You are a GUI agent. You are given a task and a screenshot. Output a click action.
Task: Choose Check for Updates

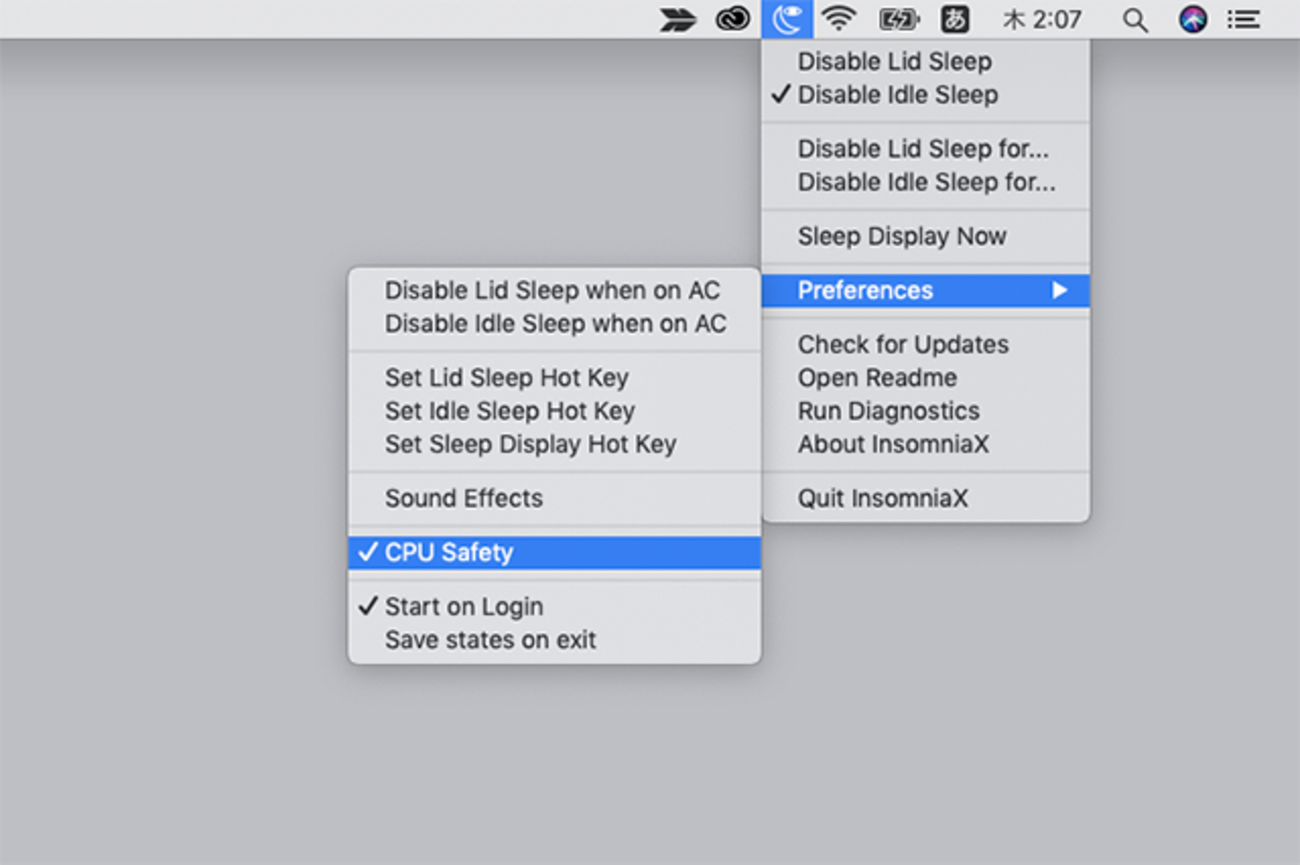tap(902, 344)
